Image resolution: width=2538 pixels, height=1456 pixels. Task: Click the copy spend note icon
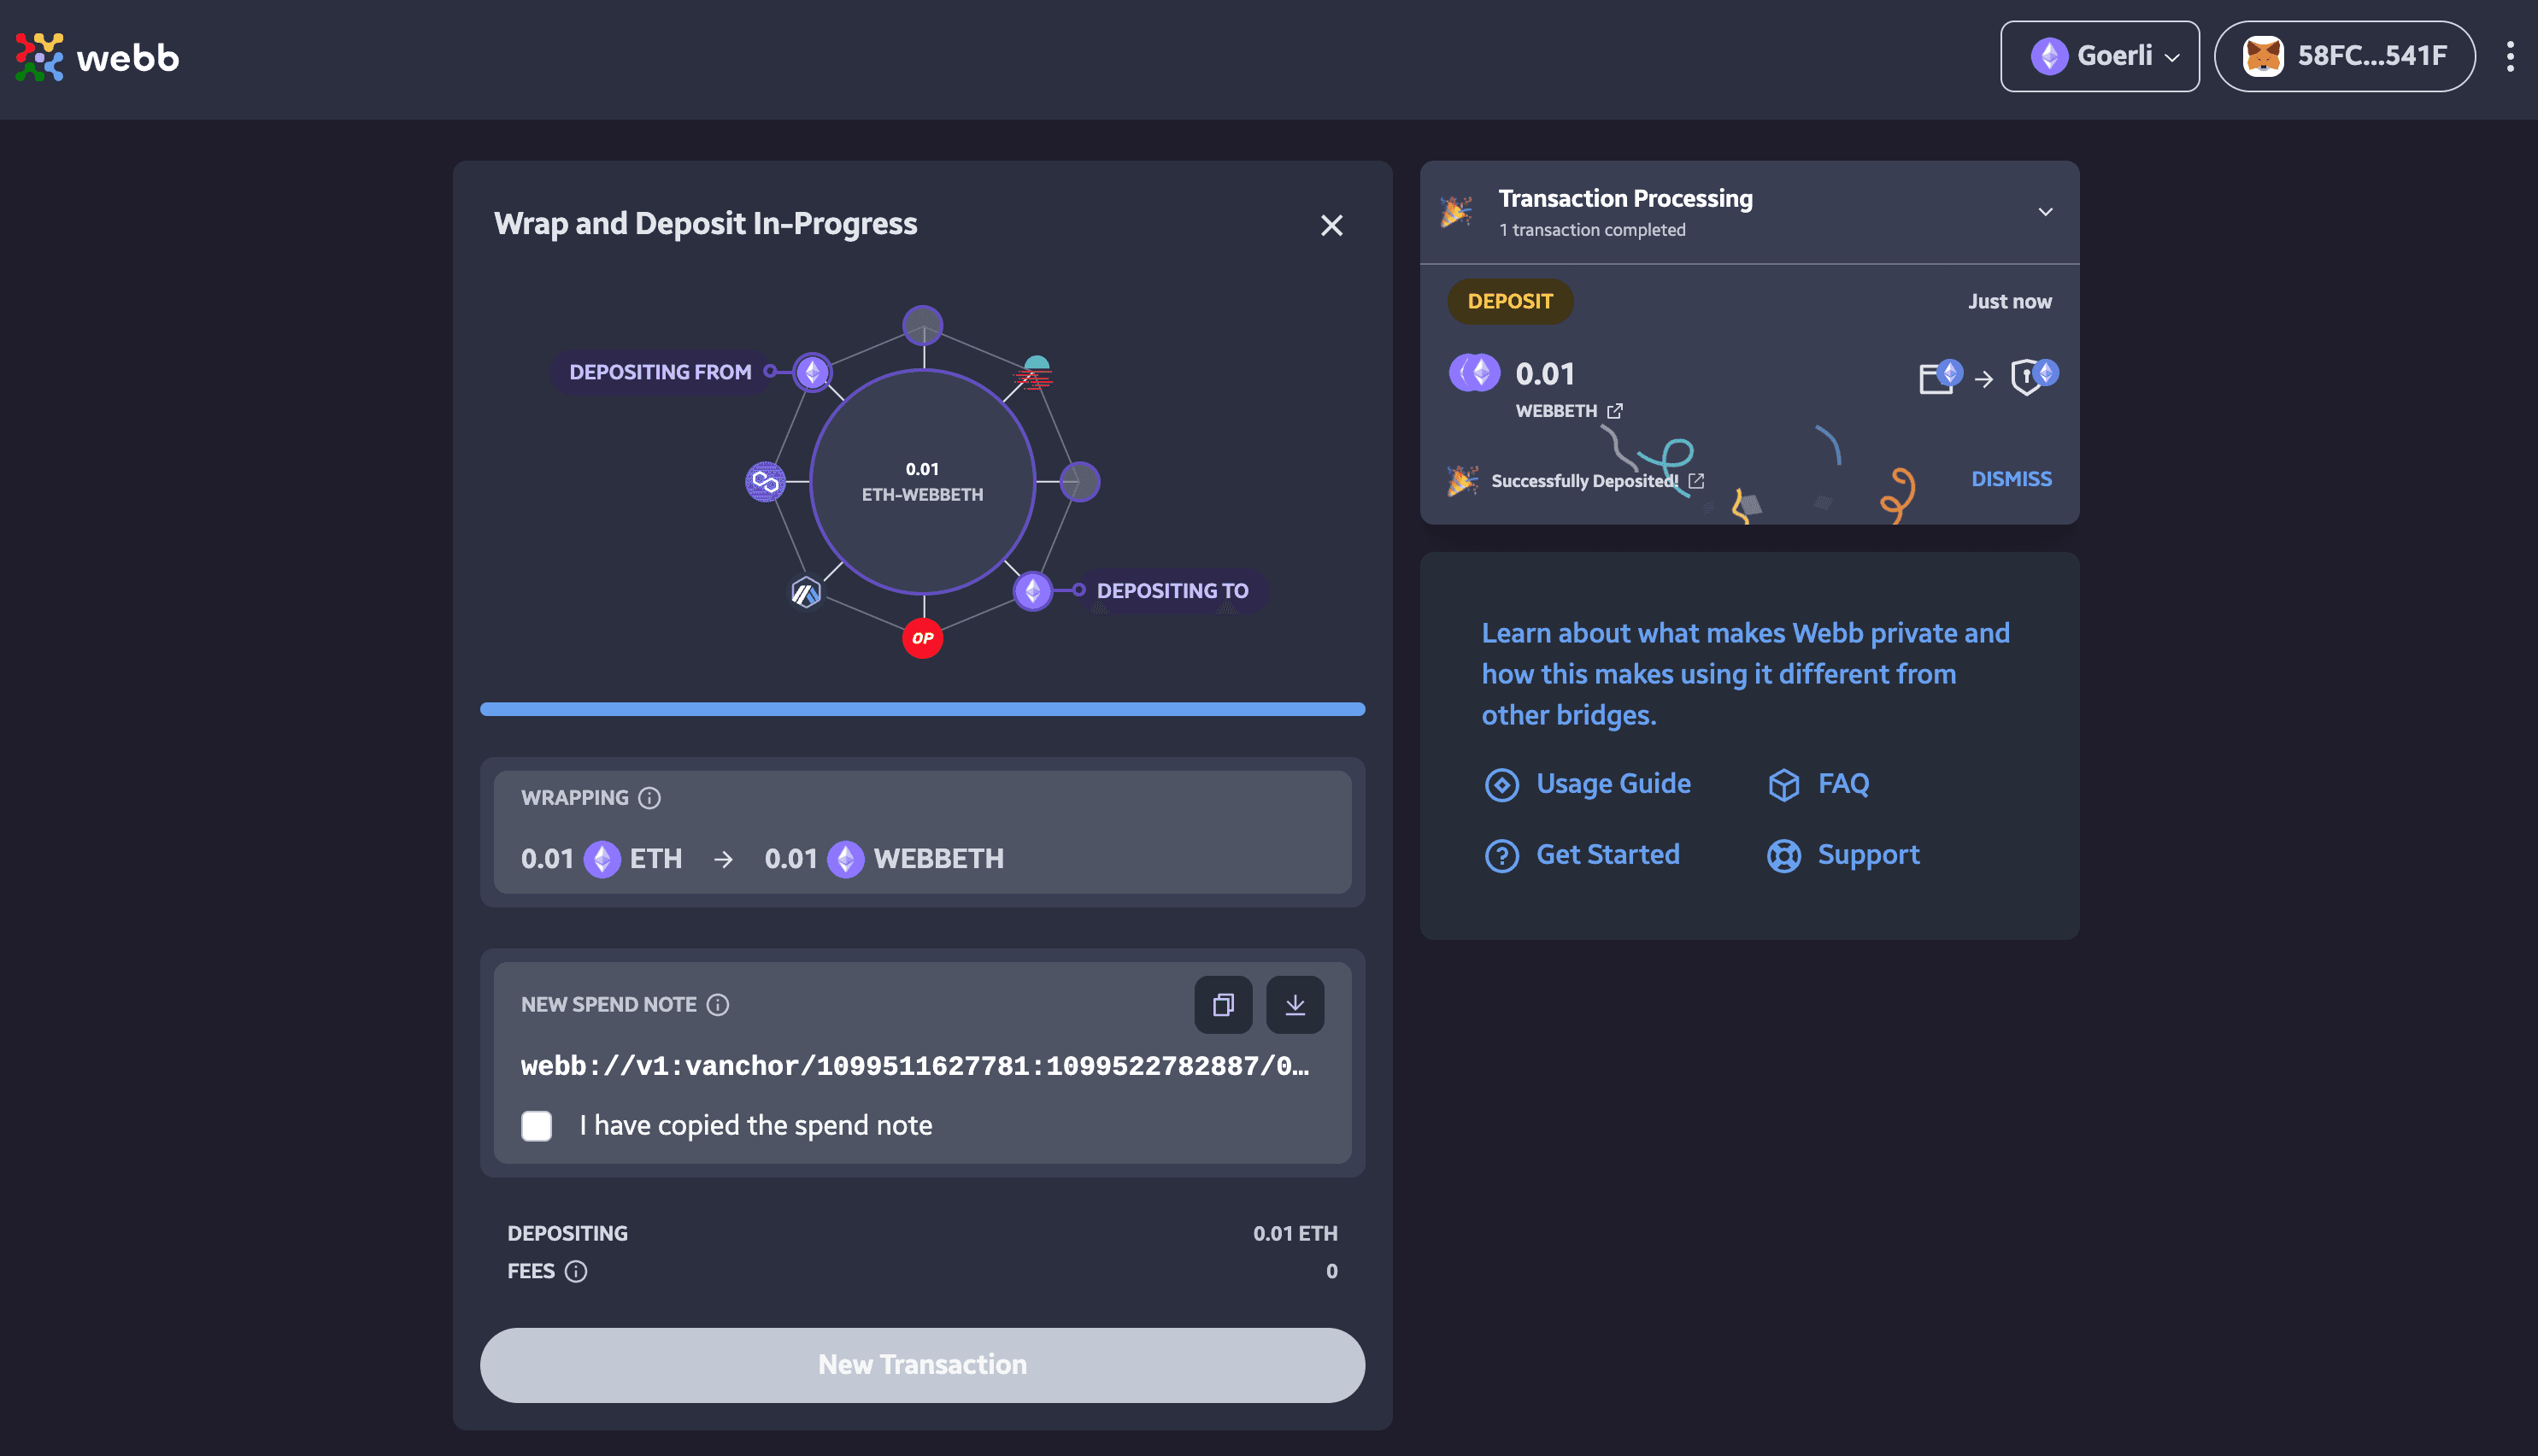coord(1224,1004)
